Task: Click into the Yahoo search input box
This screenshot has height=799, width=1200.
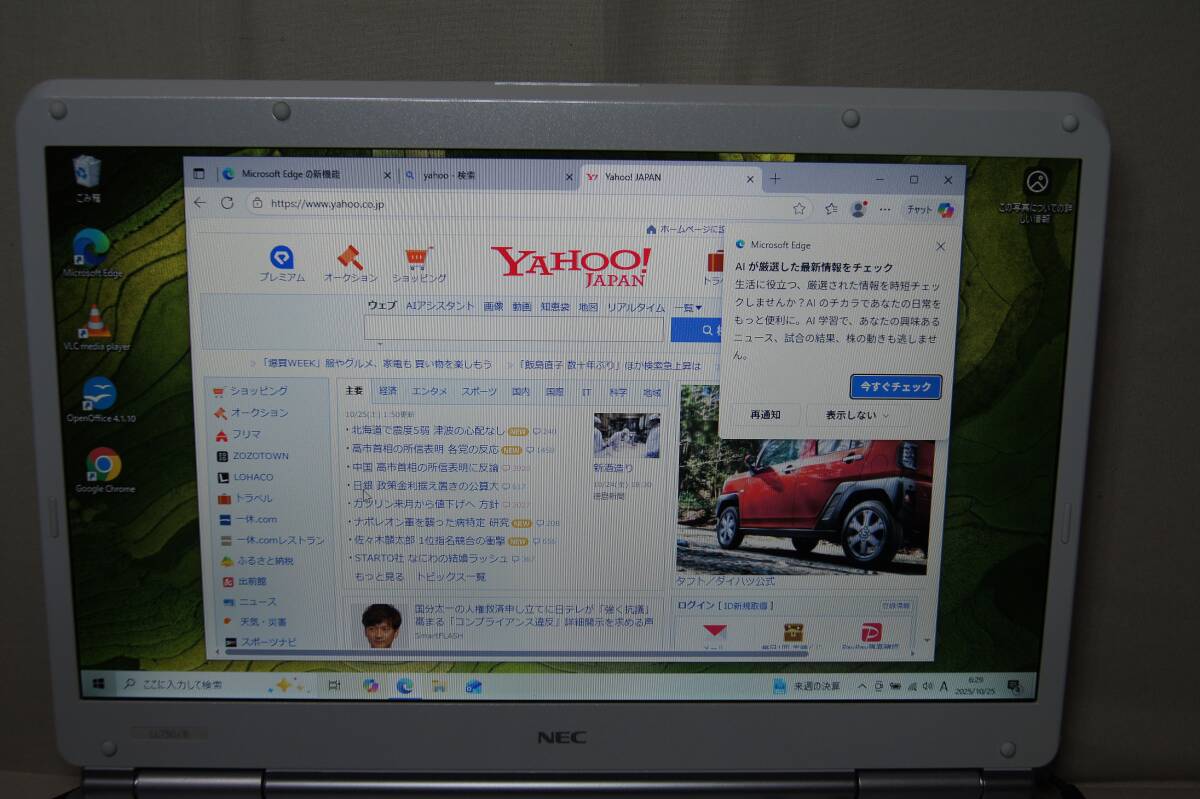Action: [515, 329]
